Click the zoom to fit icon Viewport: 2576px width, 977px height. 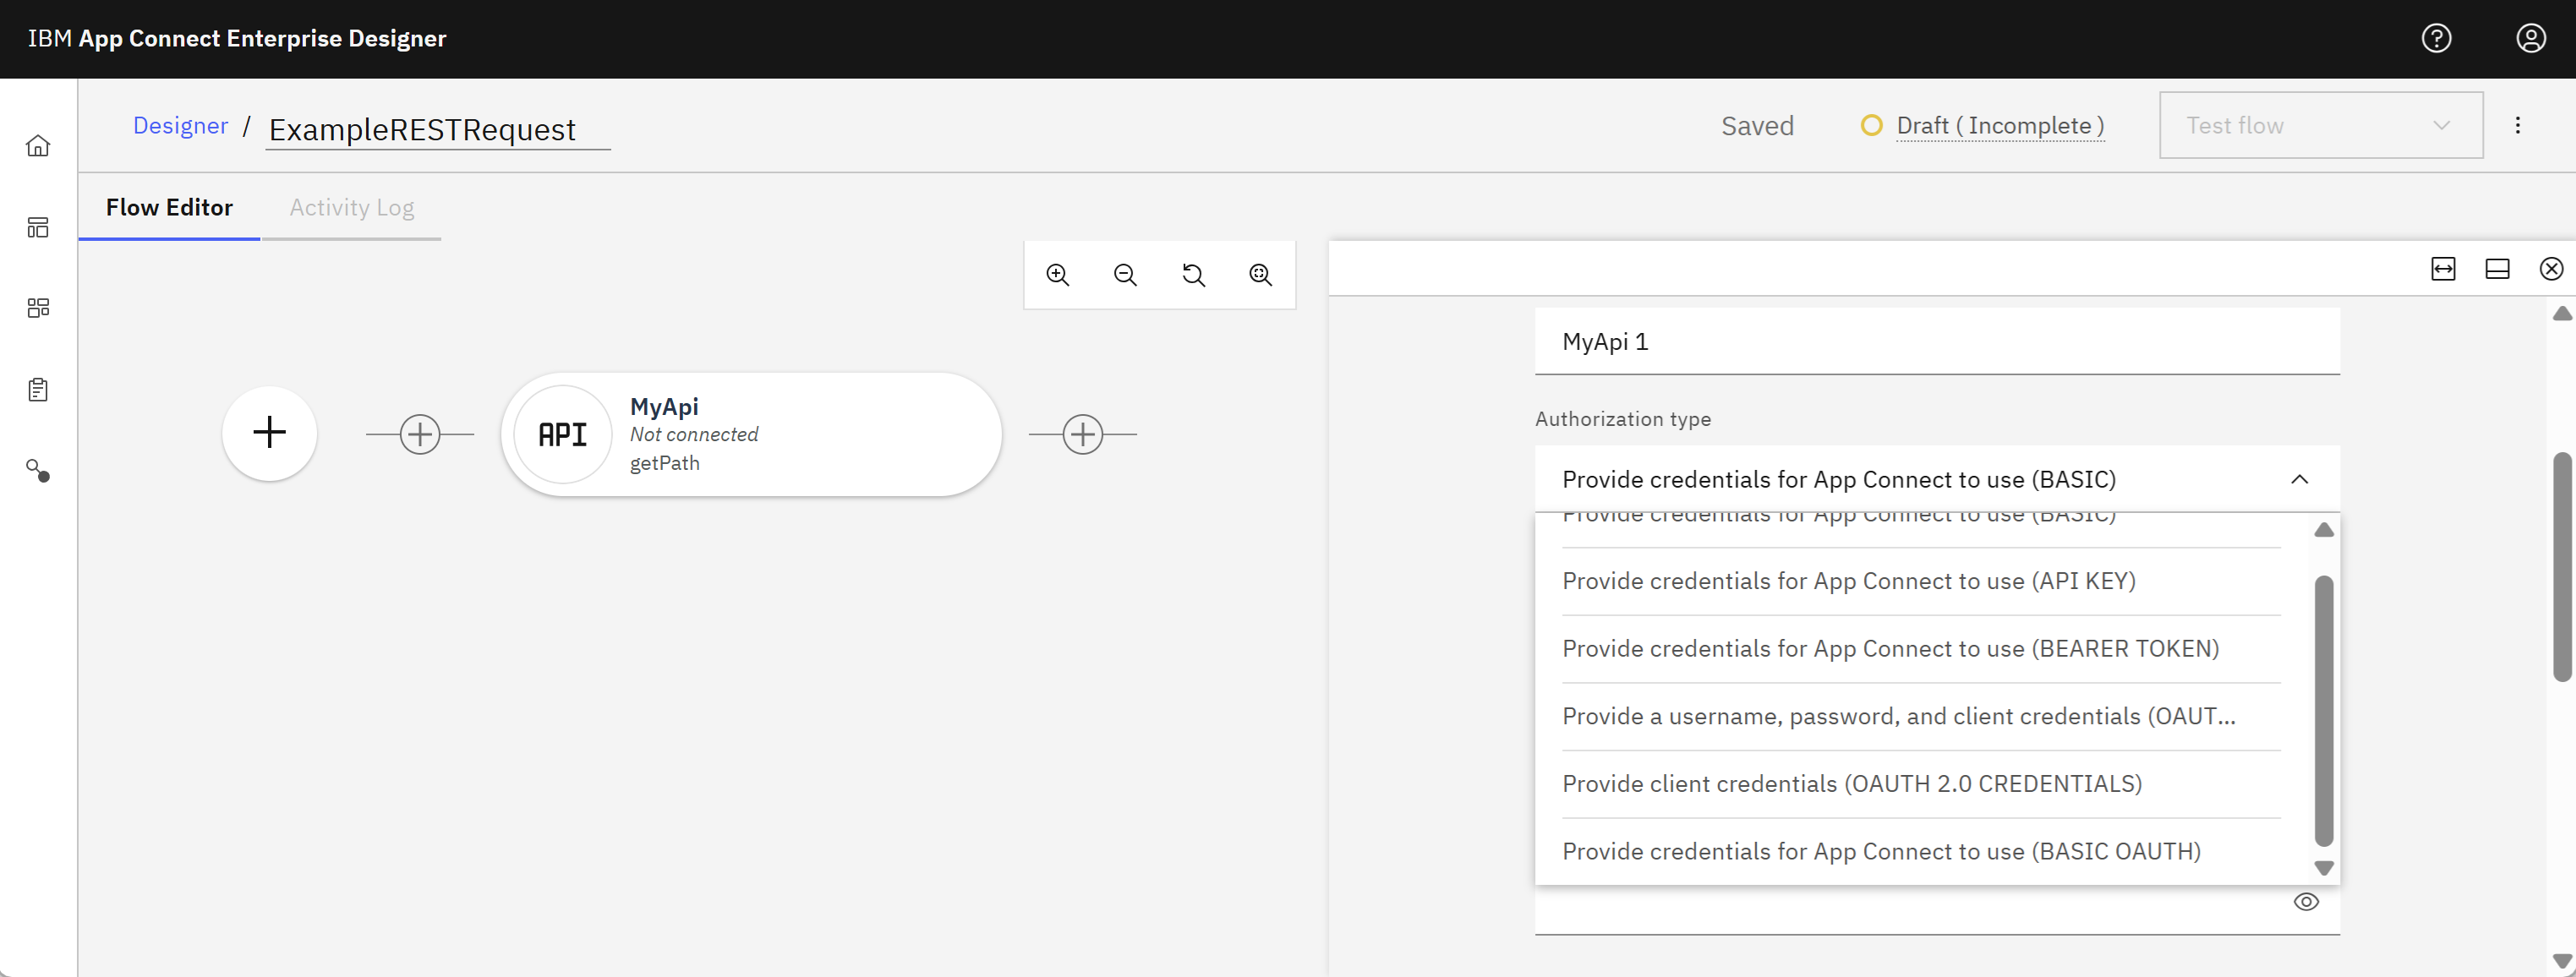pos(1260,275)
